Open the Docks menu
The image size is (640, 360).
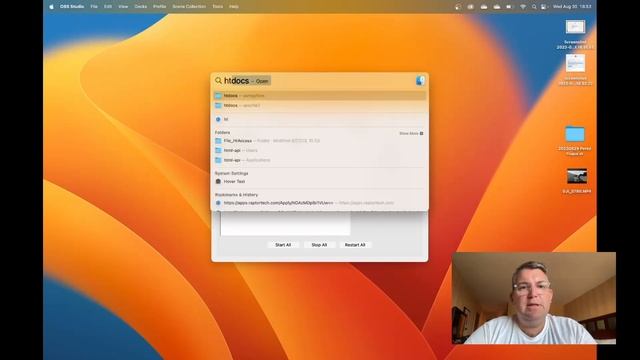pyautogui.click(x=140, y=7)
